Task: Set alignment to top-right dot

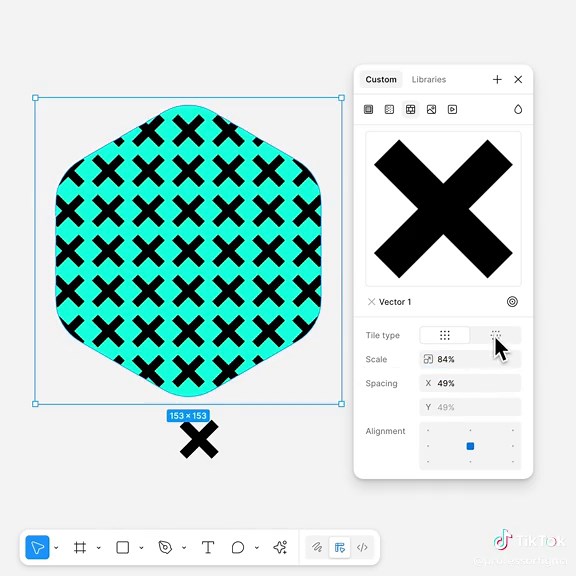Action: (512, 430)
